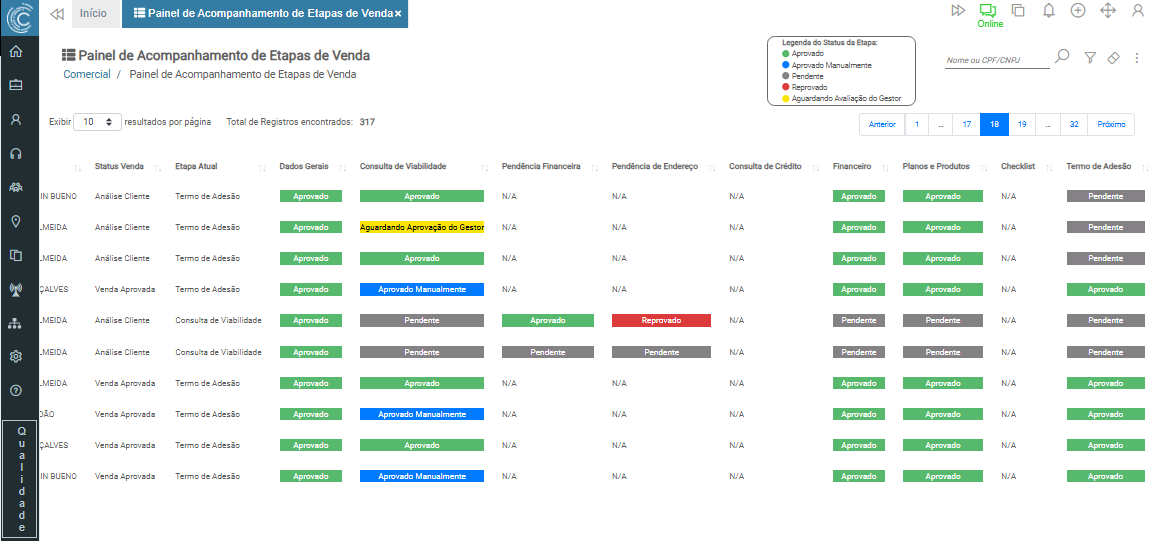The height and width of the screenshot is (541, 1153).
Task: Click the Nome ou CPF/CNPJ search field
Action: [x=996, y=60]
